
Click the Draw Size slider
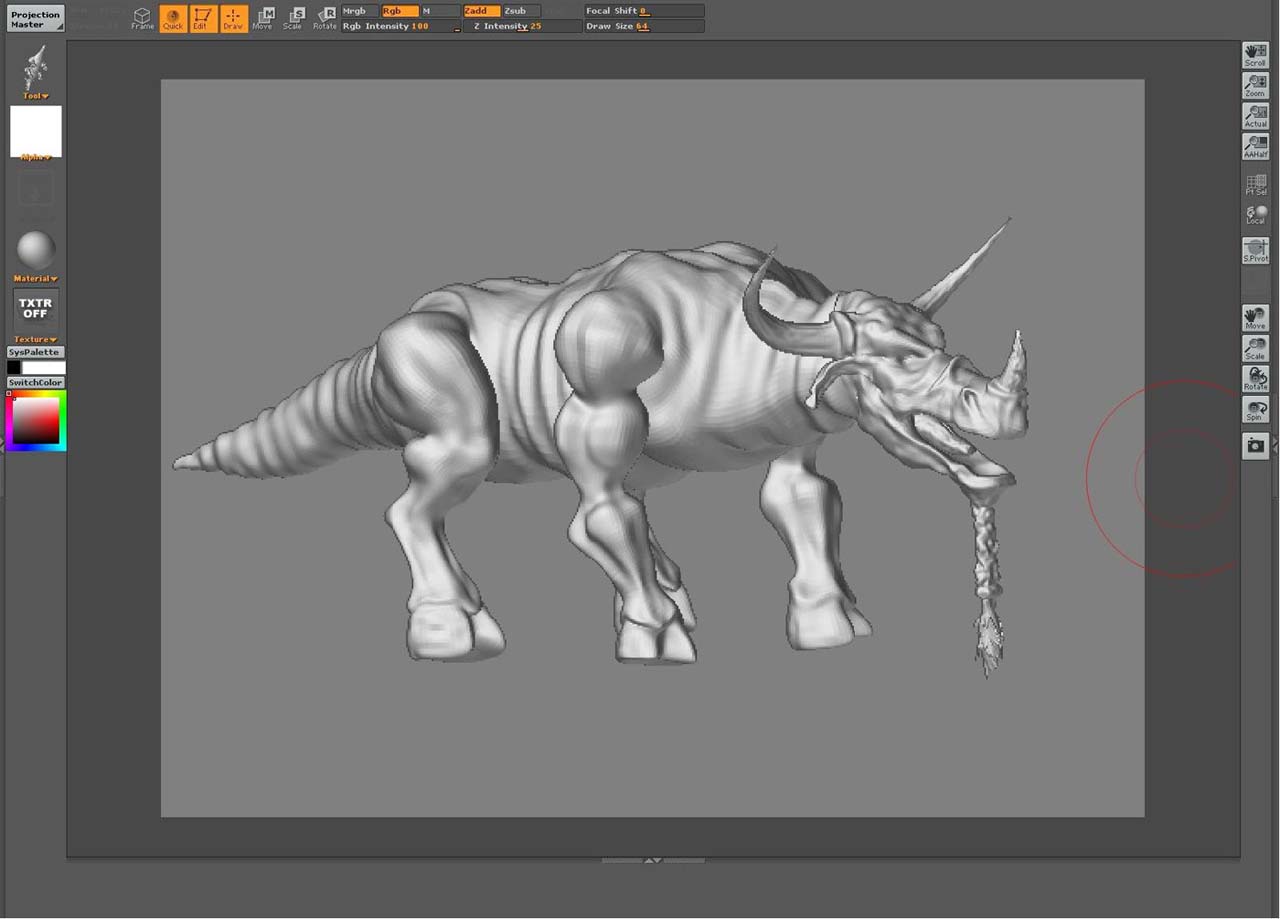644,26
